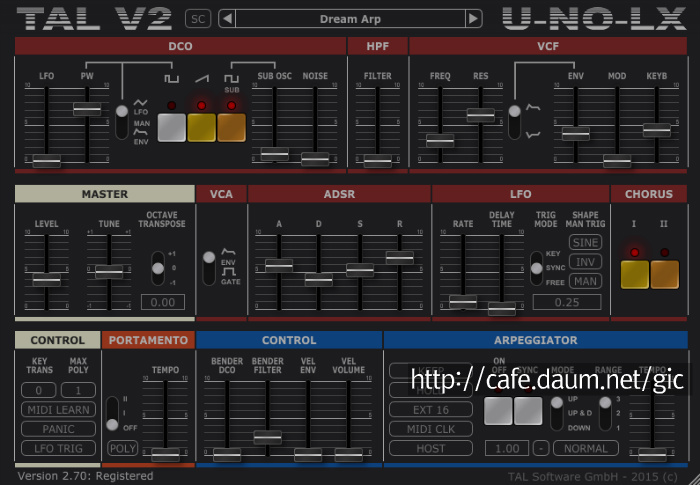Flip the VCF envelope polarity switch

(x=514, y=122)
